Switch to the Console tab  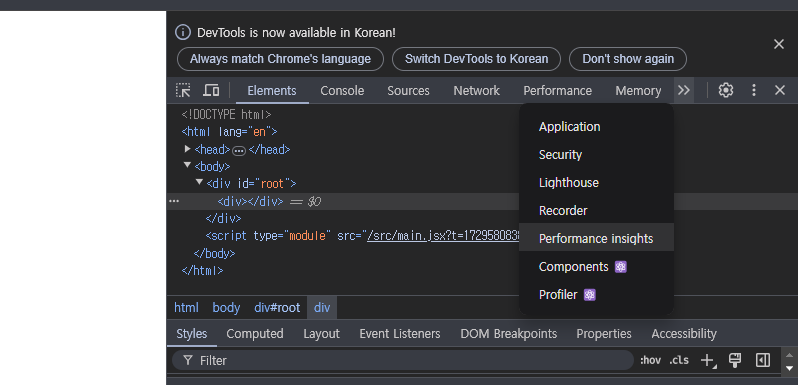coord(342,91)
